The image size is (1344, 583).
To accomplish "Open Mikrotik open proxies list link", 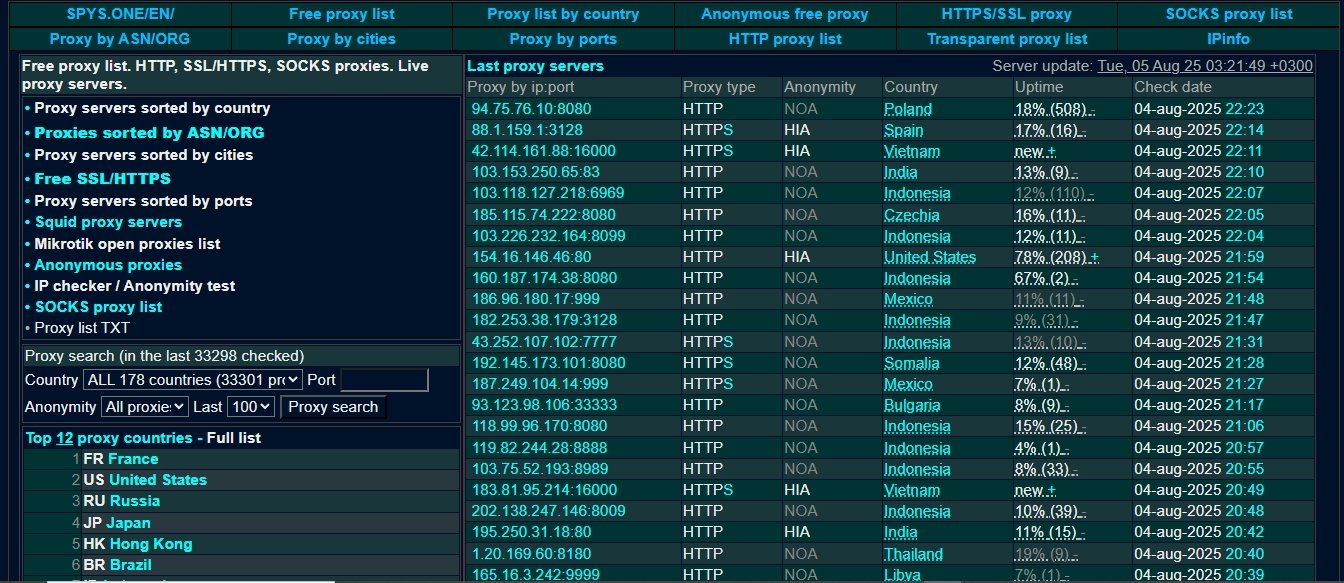I will click(x=127, y=244).
